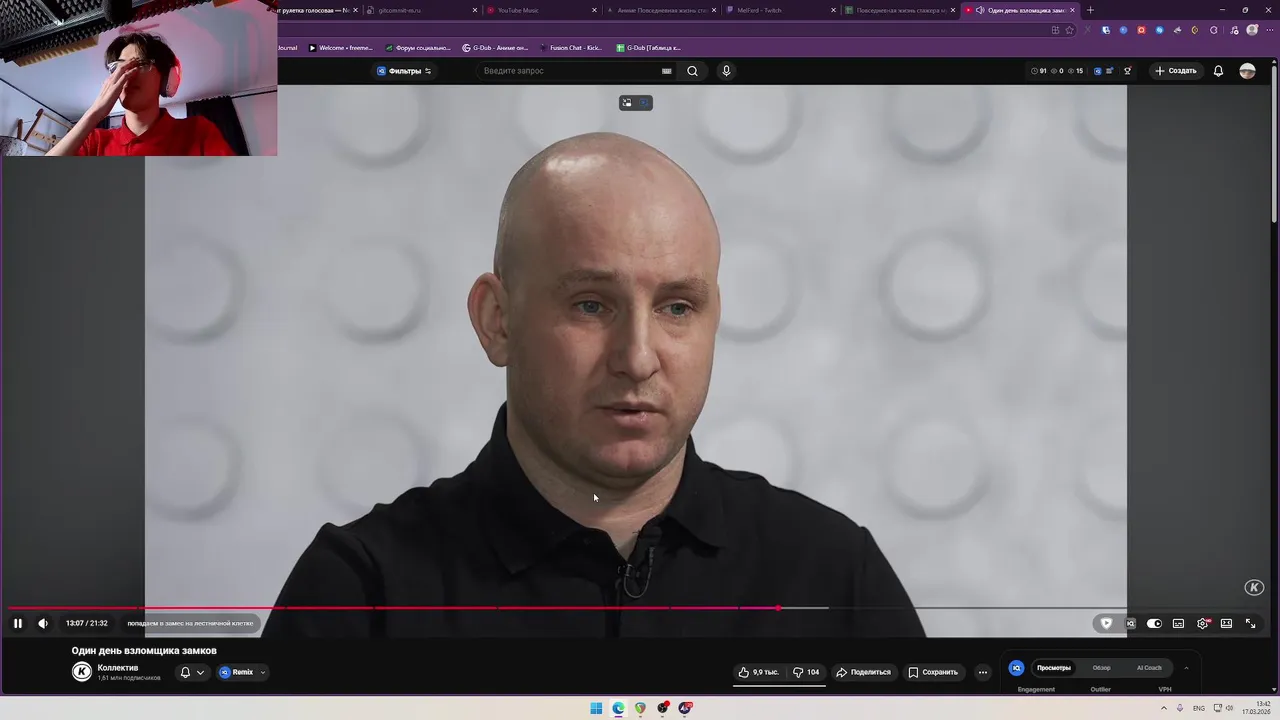Open the Windows Start button
The height and width of the screenshot is (720, 1280).
coord(596,708)
